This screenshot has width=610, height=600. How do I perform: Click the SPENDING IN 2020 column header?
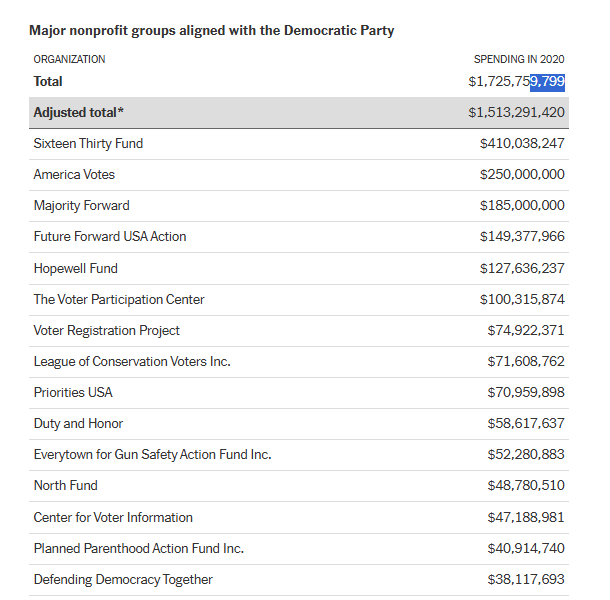point(519,60)
